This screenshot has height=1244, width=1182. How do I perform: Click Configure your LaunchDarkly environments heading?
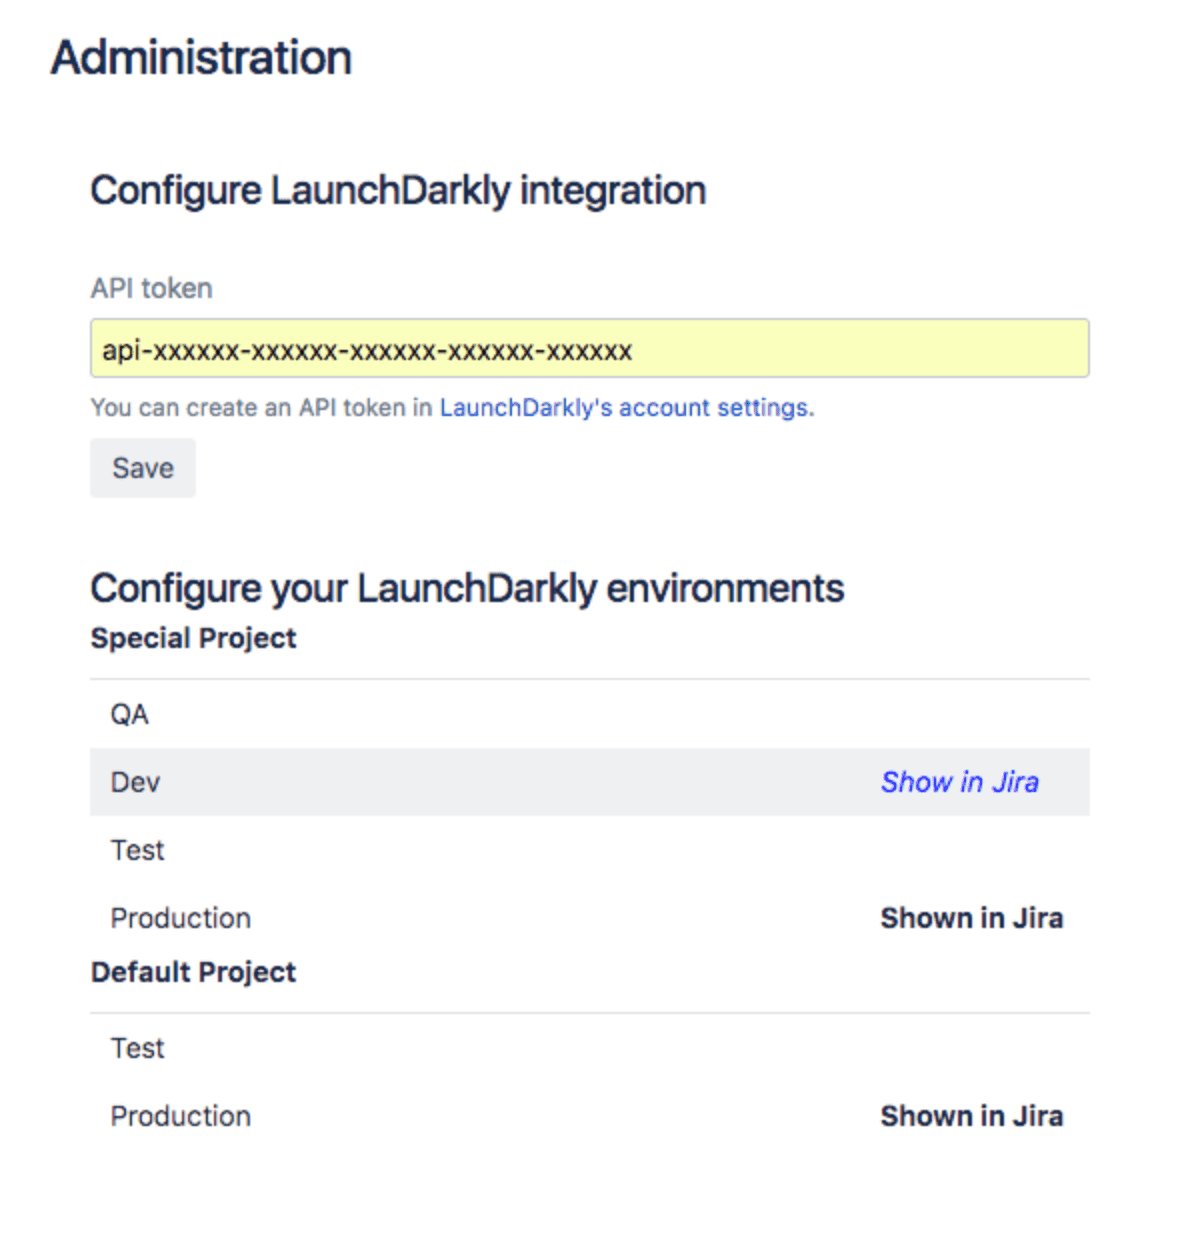tap(467, 588)
